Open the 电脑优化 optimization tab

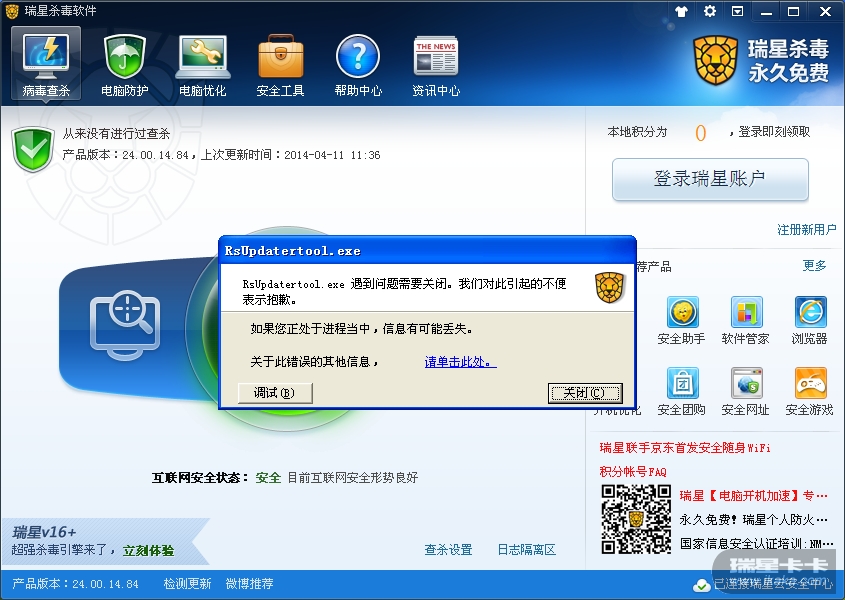coord(203,64)
